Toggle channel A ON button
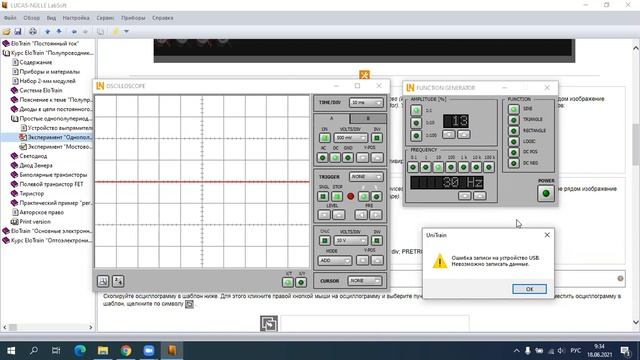This screenshot has width=640, height=360. tap(325, 138)
